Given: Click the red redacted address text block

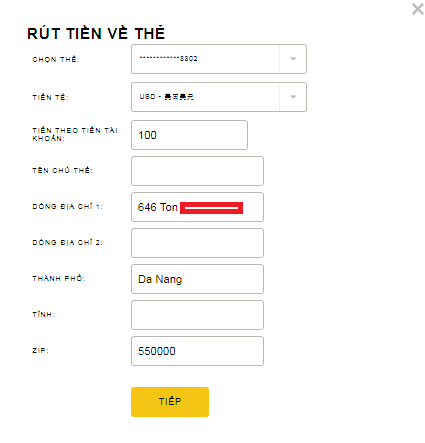Looking at the screenshot, I should pos(211,208).
